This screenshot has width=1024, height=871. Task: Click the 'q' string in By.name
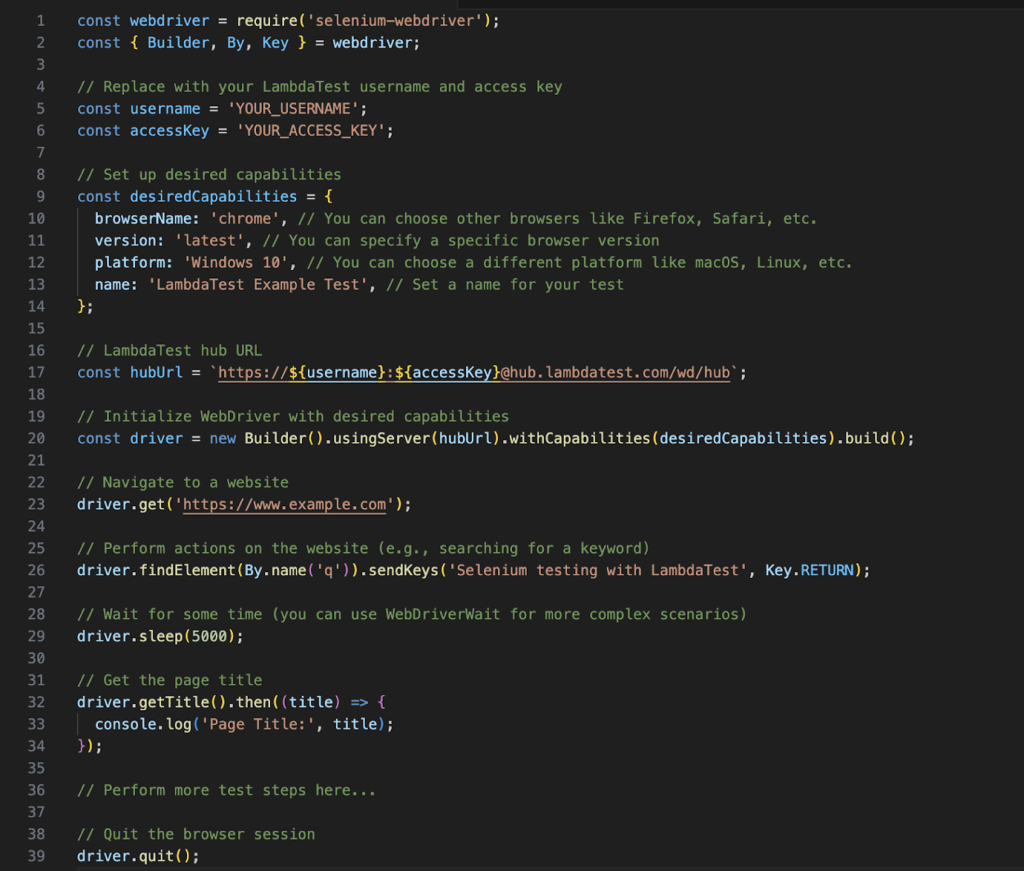click(x=328, y=570)
